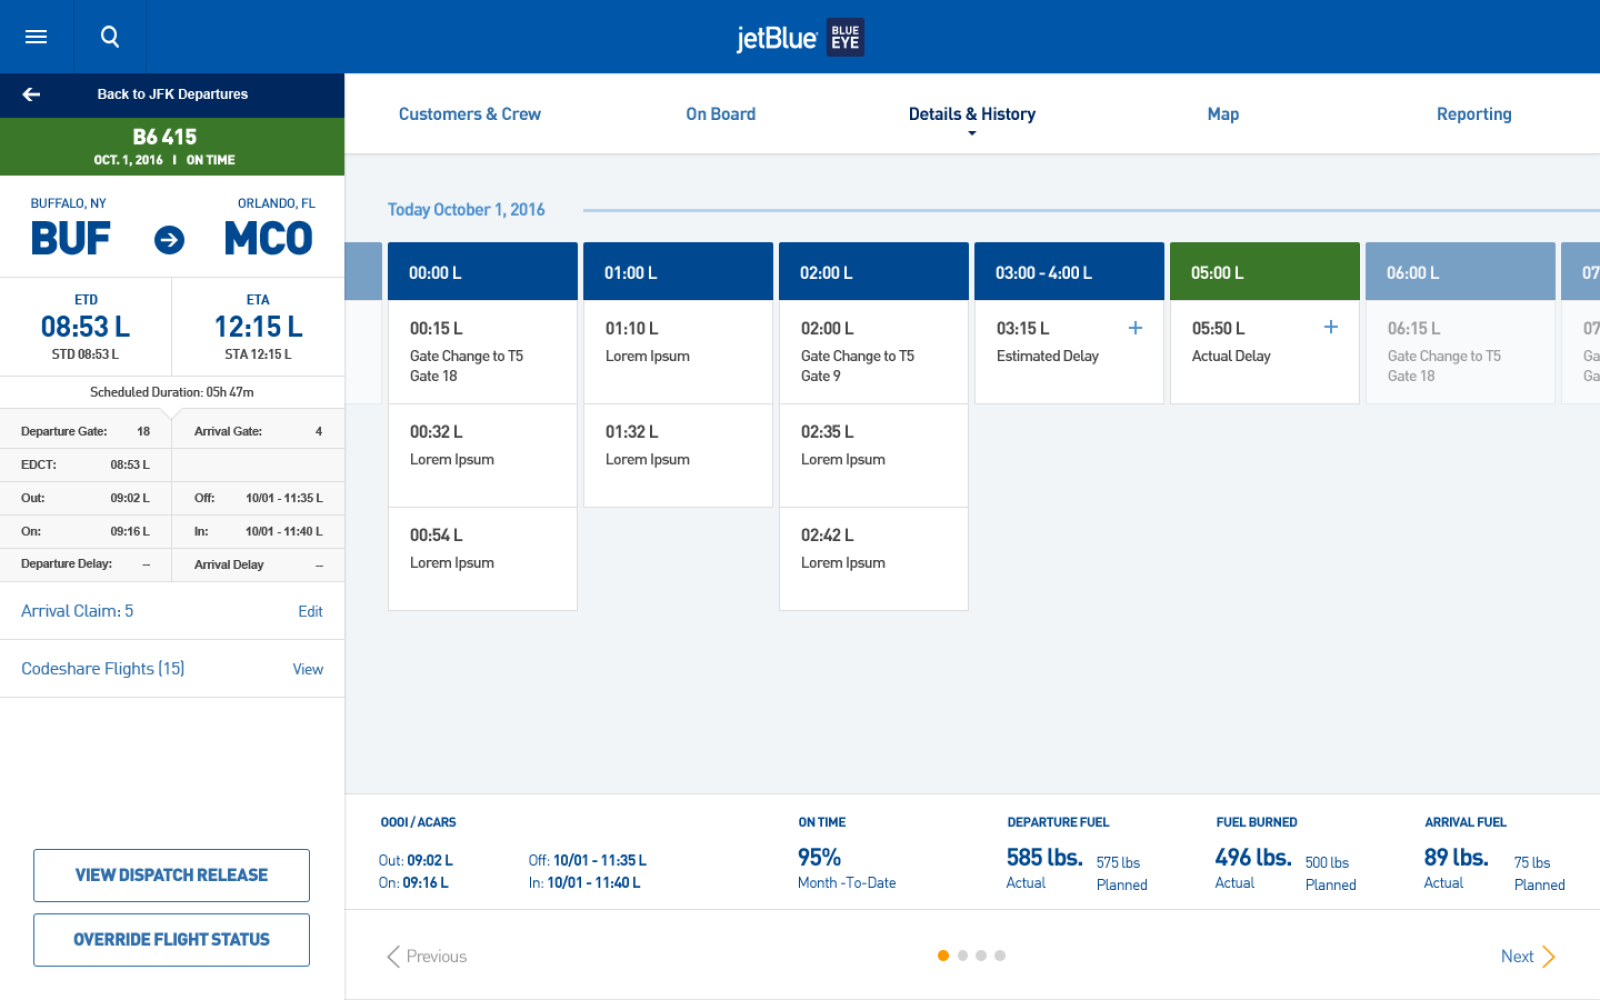Click the Previous chevron arrow
1600x1000 pixels.
click(394, 957)
